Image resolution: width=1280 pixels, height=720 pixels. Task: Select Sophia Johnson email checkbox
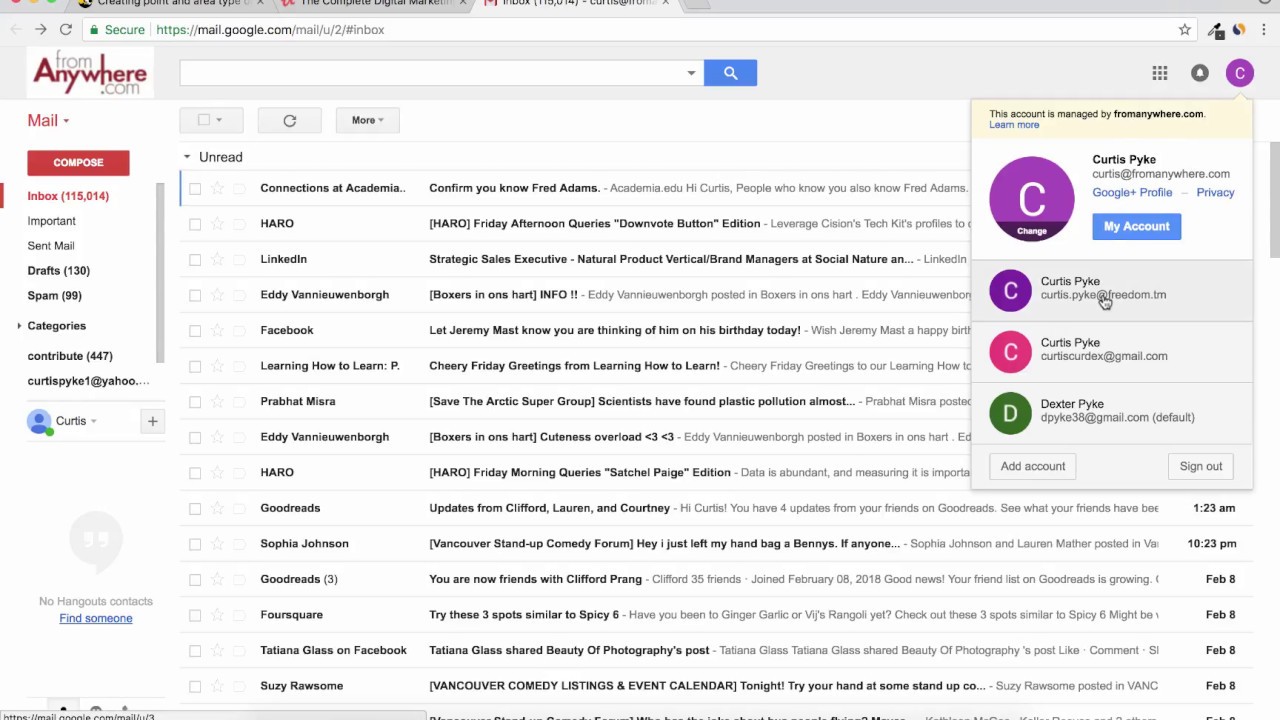[x=195, y=544]
